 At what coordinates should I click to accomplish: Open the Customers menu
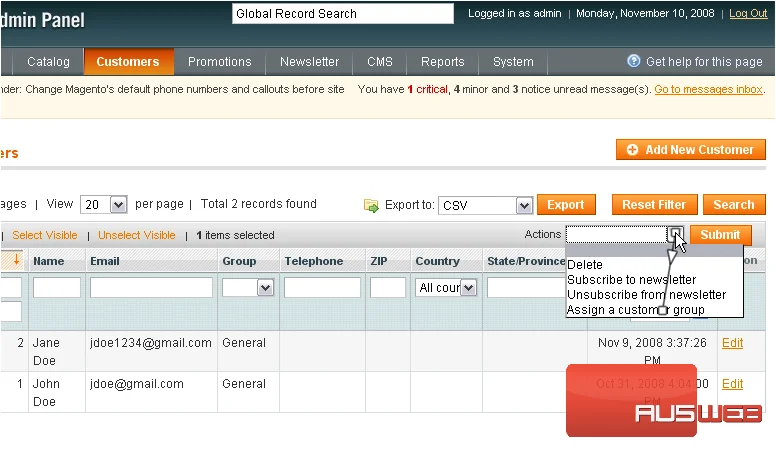[x=128, y=62]
